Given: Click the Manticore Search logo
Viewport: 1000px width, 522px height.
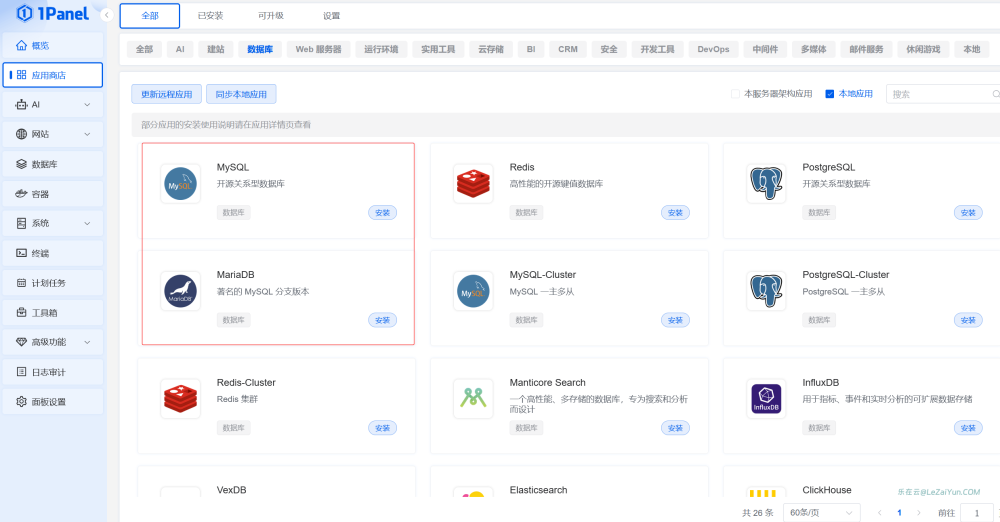Looking at the screenshot, I should 473,399.
